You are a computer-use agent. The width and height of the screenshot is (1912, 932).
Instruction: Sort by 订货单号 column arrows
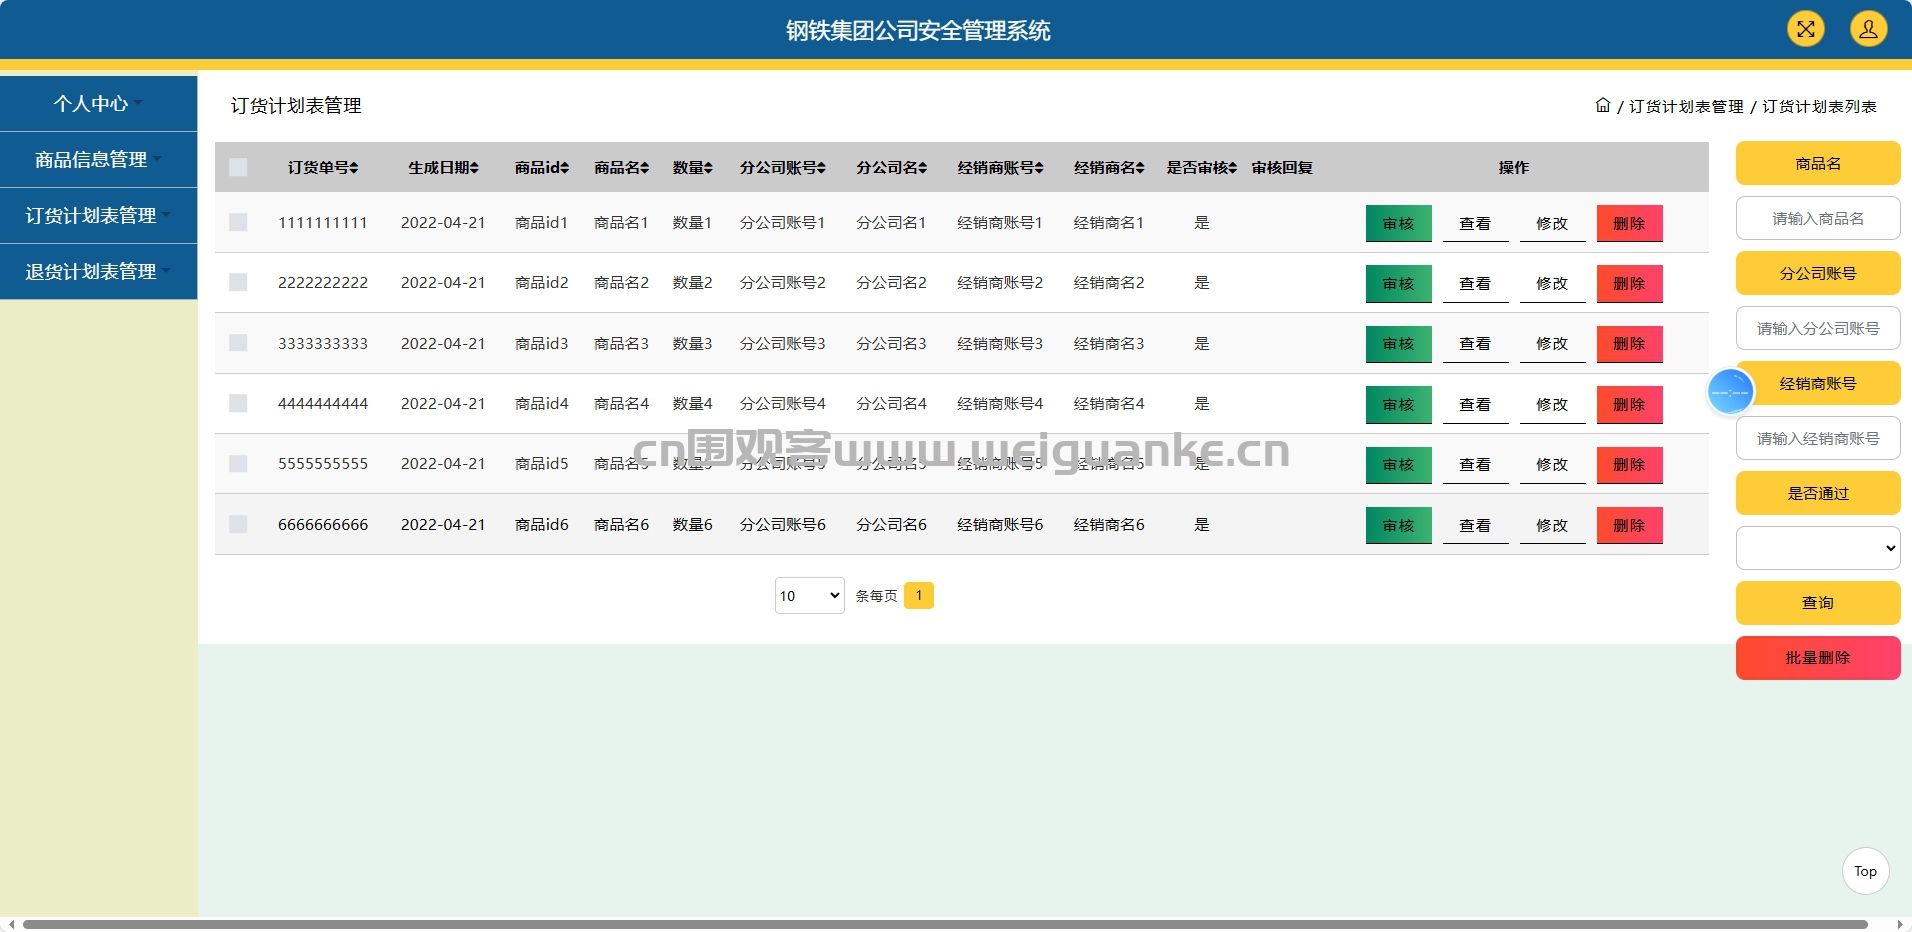pyautogui.click(x=354, y=168)
